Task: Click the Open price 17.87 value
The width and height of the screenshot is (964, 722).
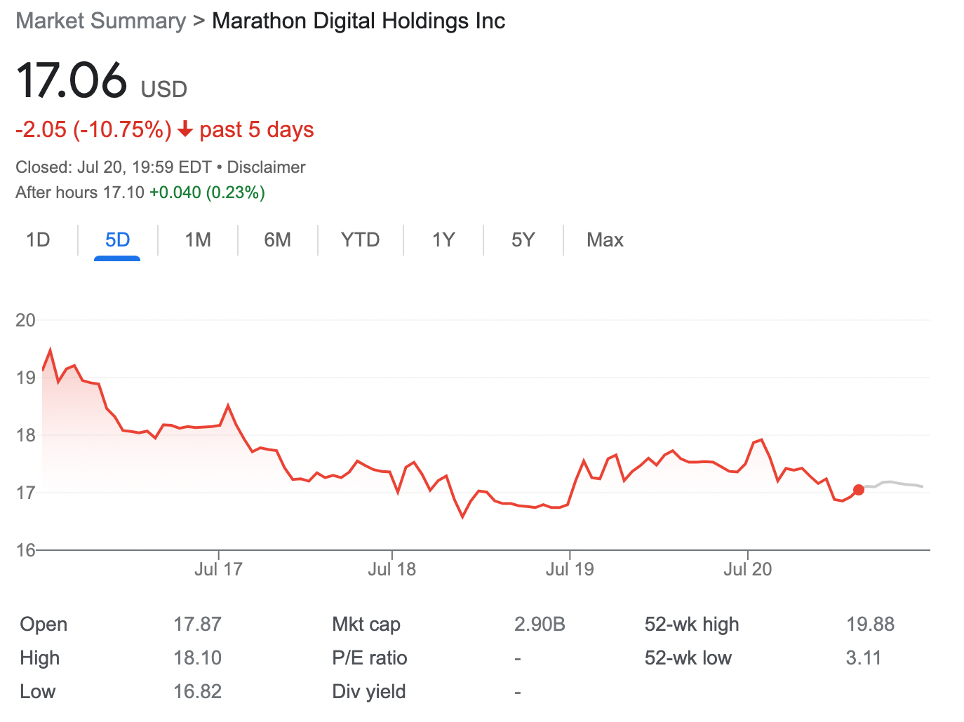Action: [x=197, y=624]
